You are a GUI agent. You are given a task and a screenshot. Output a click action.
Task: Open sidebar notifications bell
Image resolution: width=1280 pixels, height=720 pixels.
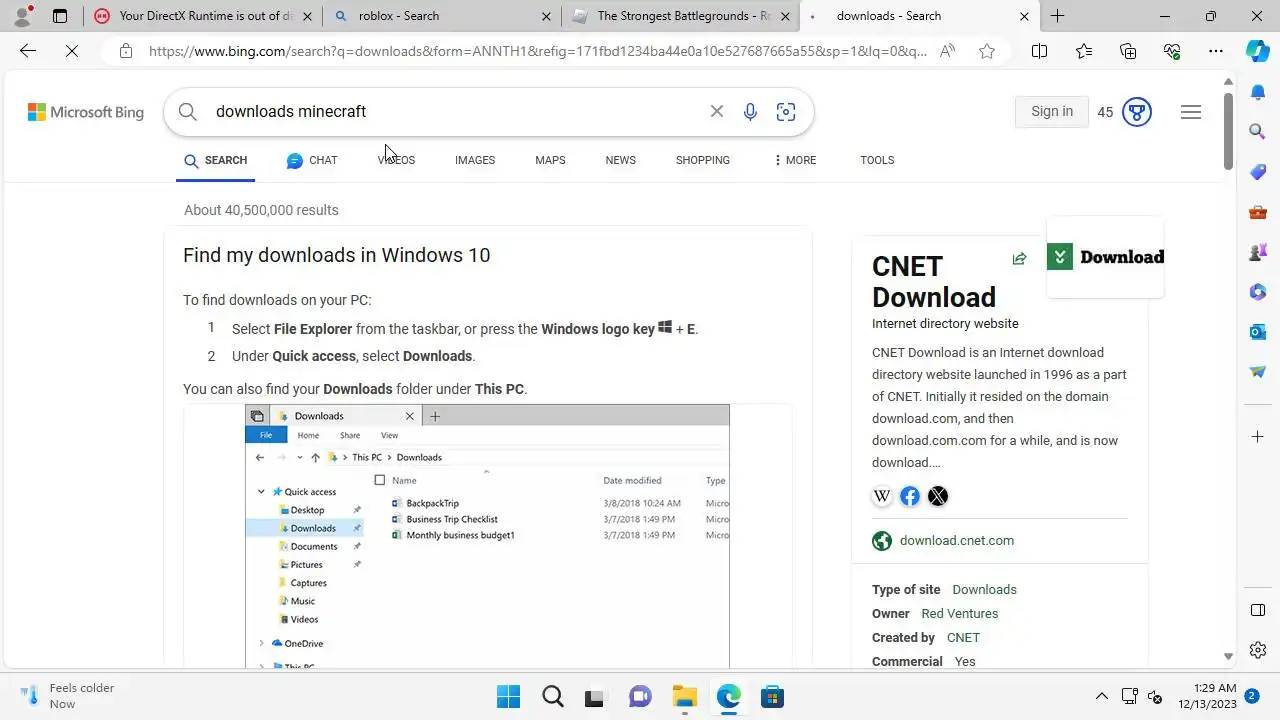tap(1258, 92)
